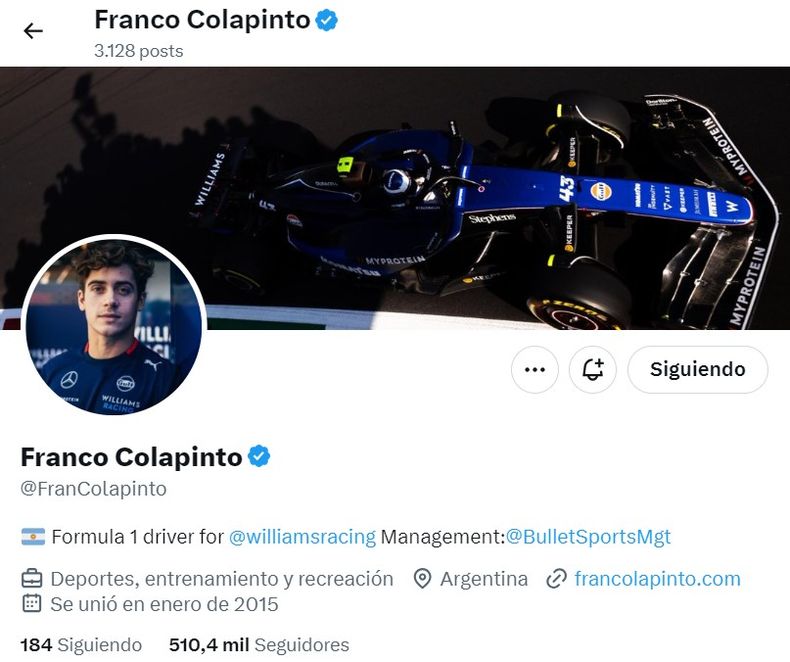Click the Siguiendo button to unfollow
The width and height of the screenshot is (790, 662).
[x=697, y=370]
